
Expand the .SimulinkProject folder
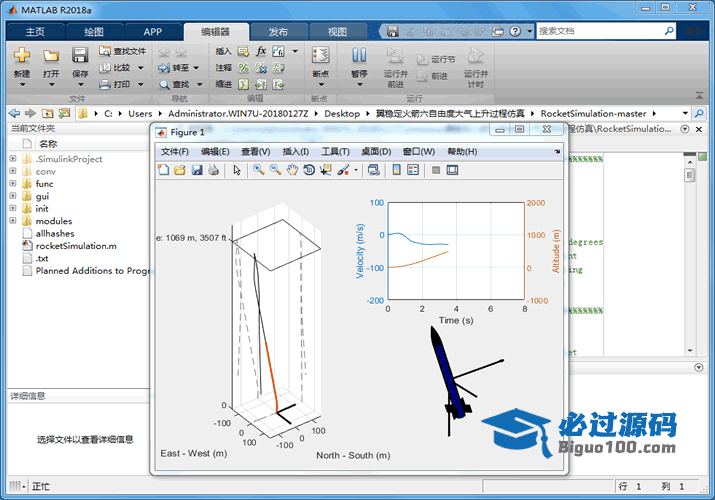click(x=13, y=158)
